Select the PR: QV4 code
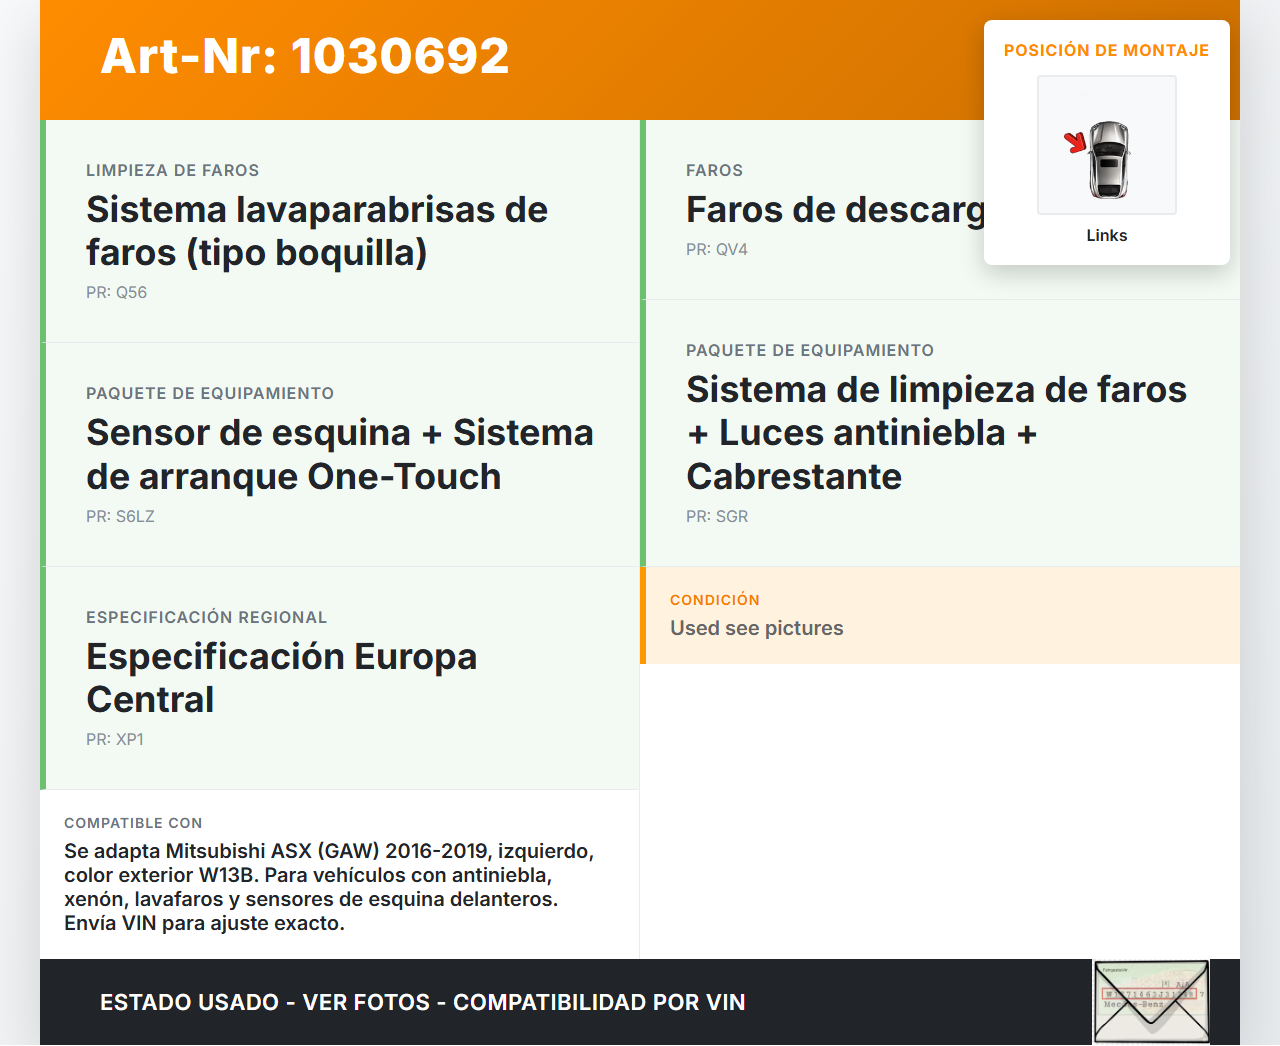The image size is (1280, 1046). [717, 249]
